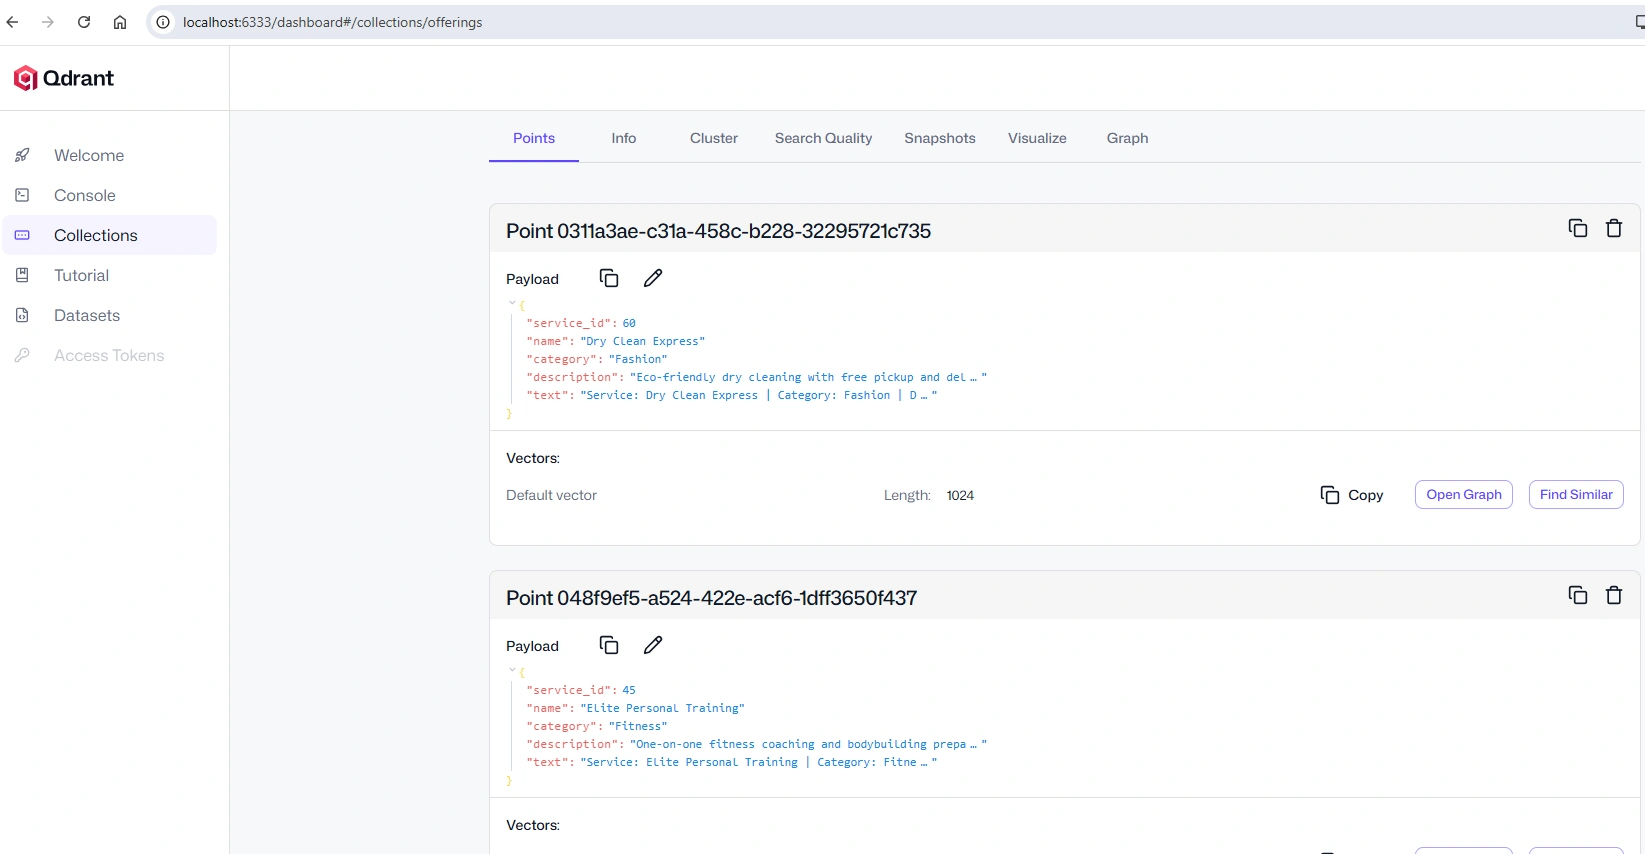Open Graph for point 0311a3ae

pos(1464,495)
